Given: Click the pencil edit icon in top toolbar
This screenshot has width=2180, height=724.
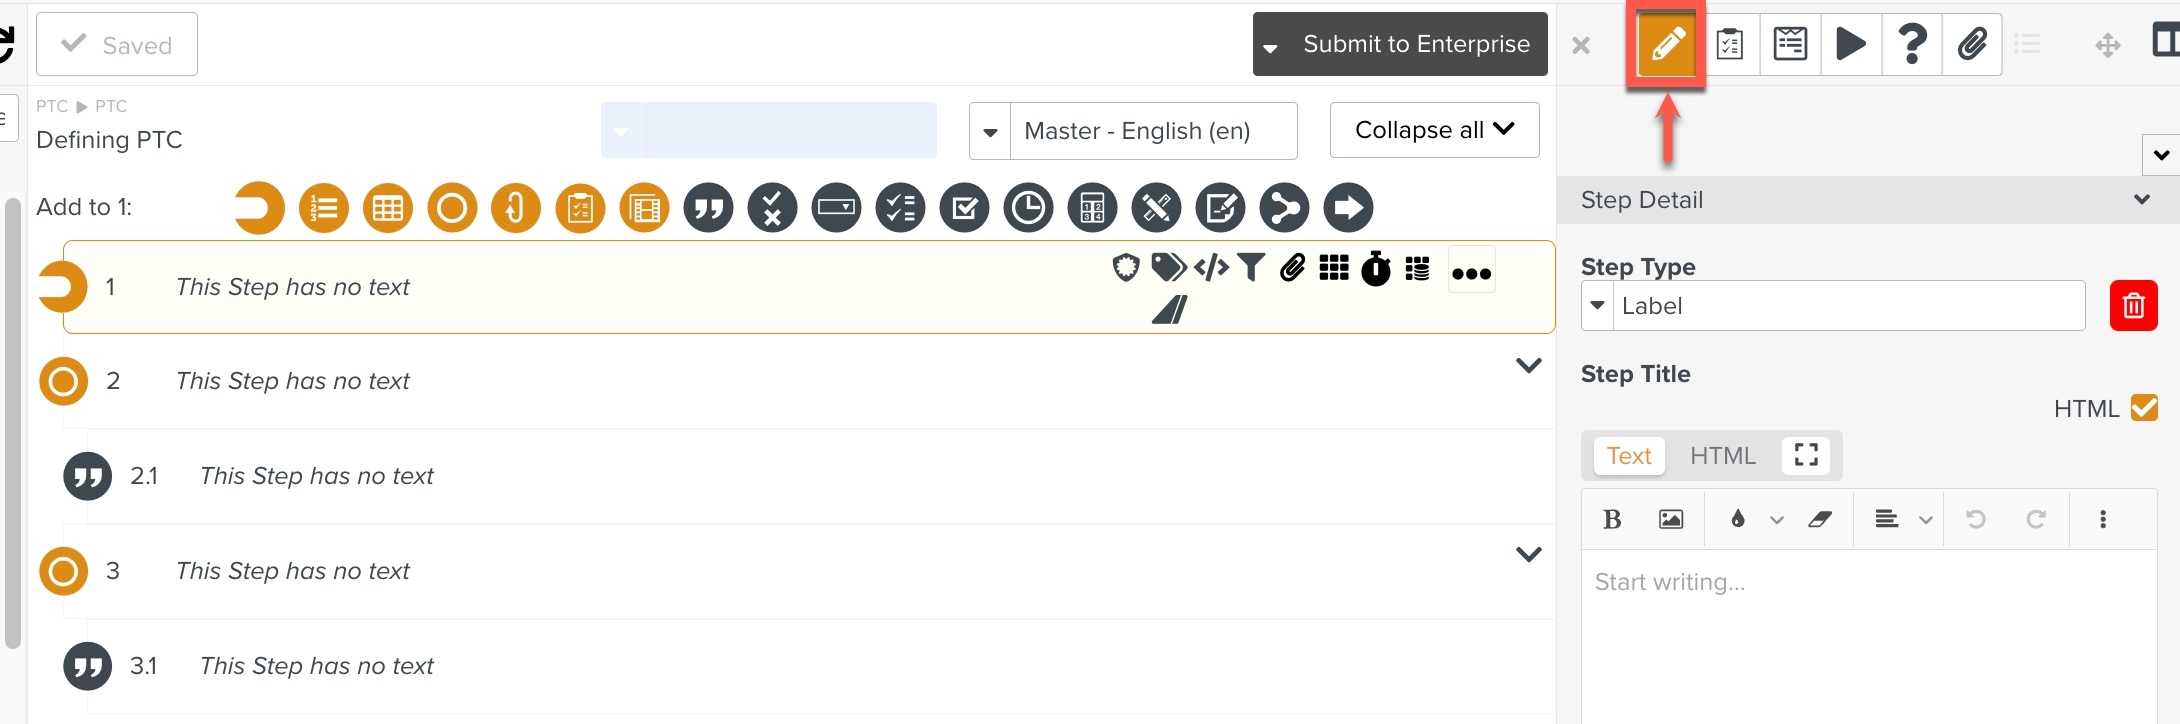Looking at the screenshot, I should pyautogui.click(x=1667, y=45).
